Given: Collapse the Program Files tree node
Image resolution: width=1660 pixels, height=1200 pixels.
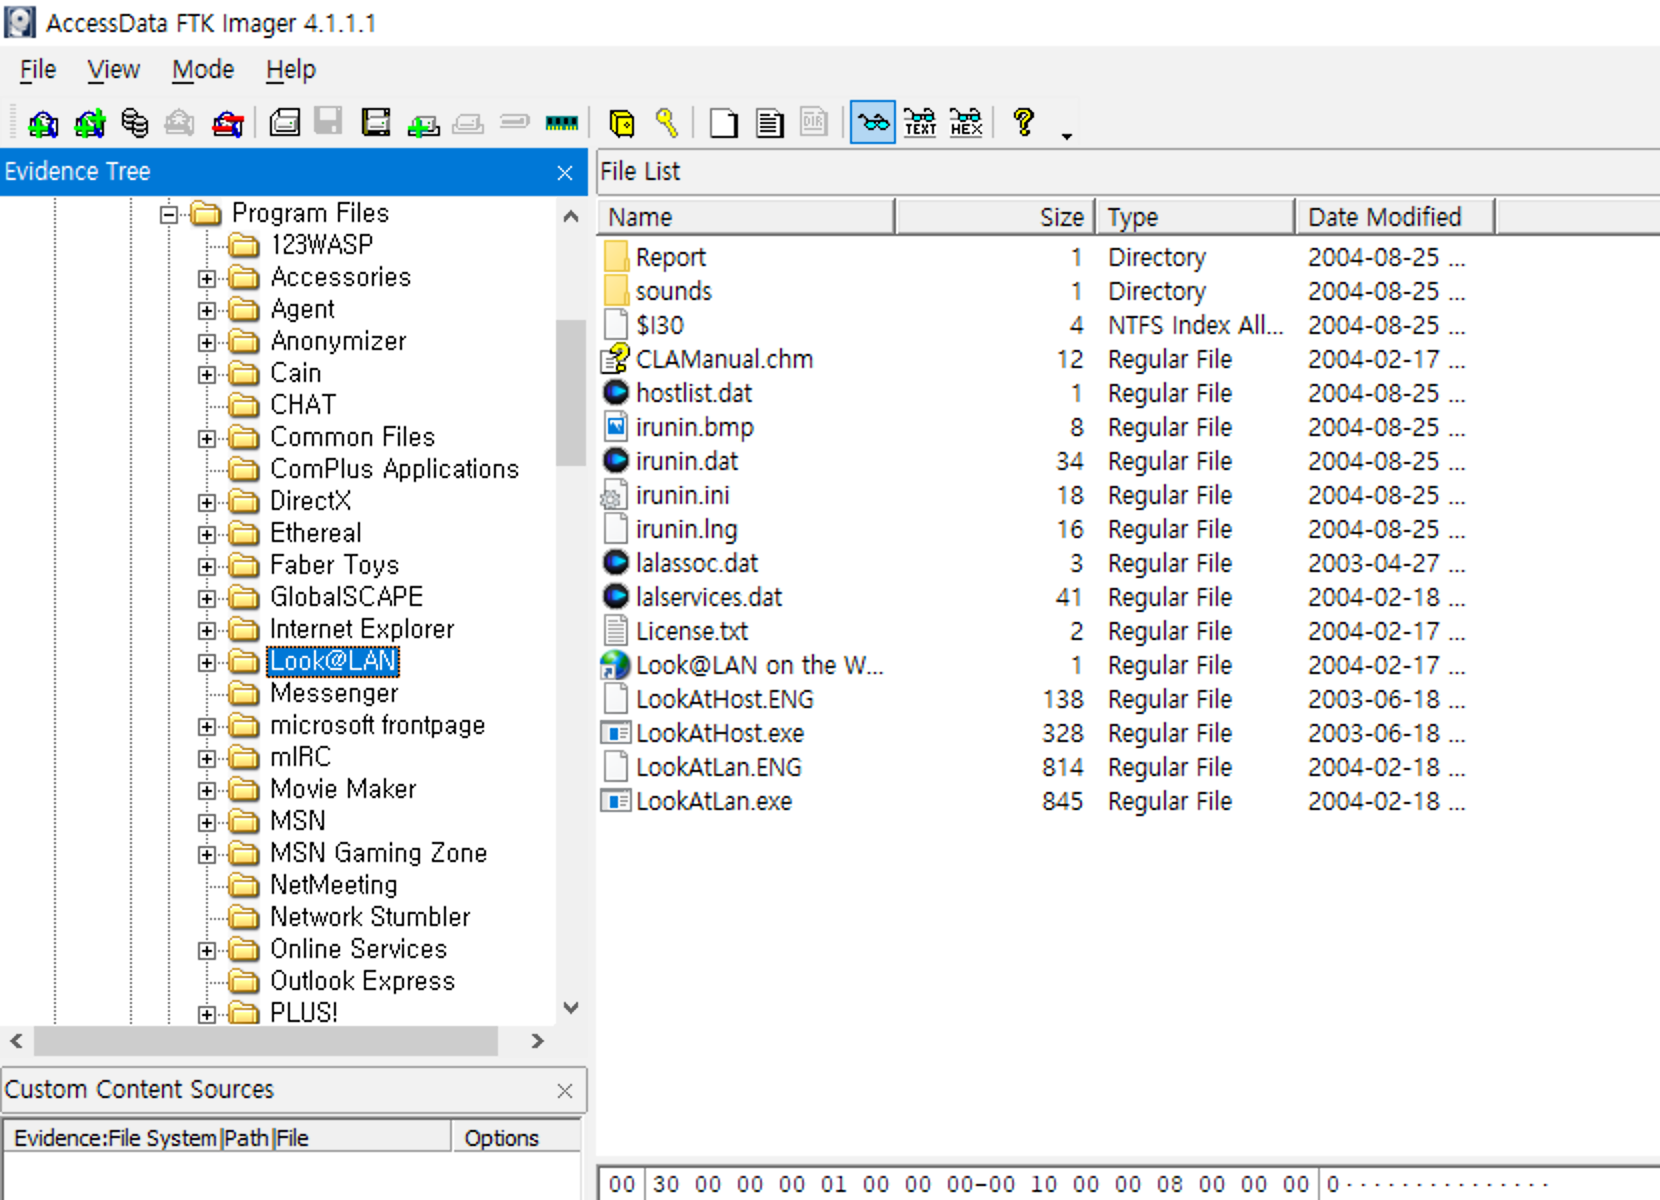Looking at the screenshot, I should click(169, 213).
